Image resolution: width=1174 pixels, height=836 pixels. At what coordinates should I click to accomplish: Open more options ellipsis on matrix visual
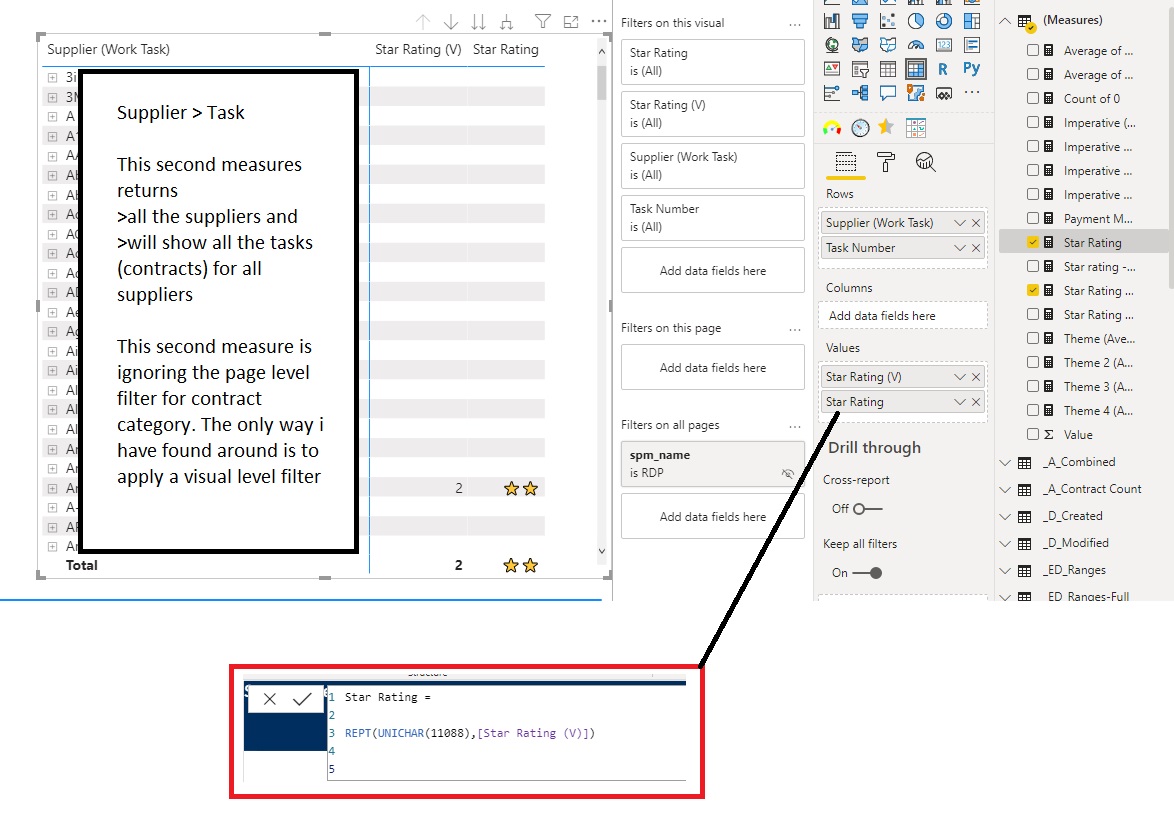(599, 21)
